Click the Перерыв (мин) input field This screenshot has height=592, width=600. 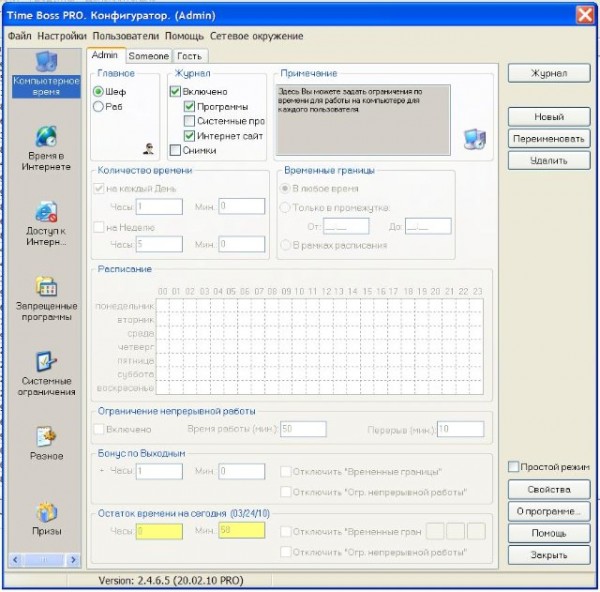tap(460, 429)
